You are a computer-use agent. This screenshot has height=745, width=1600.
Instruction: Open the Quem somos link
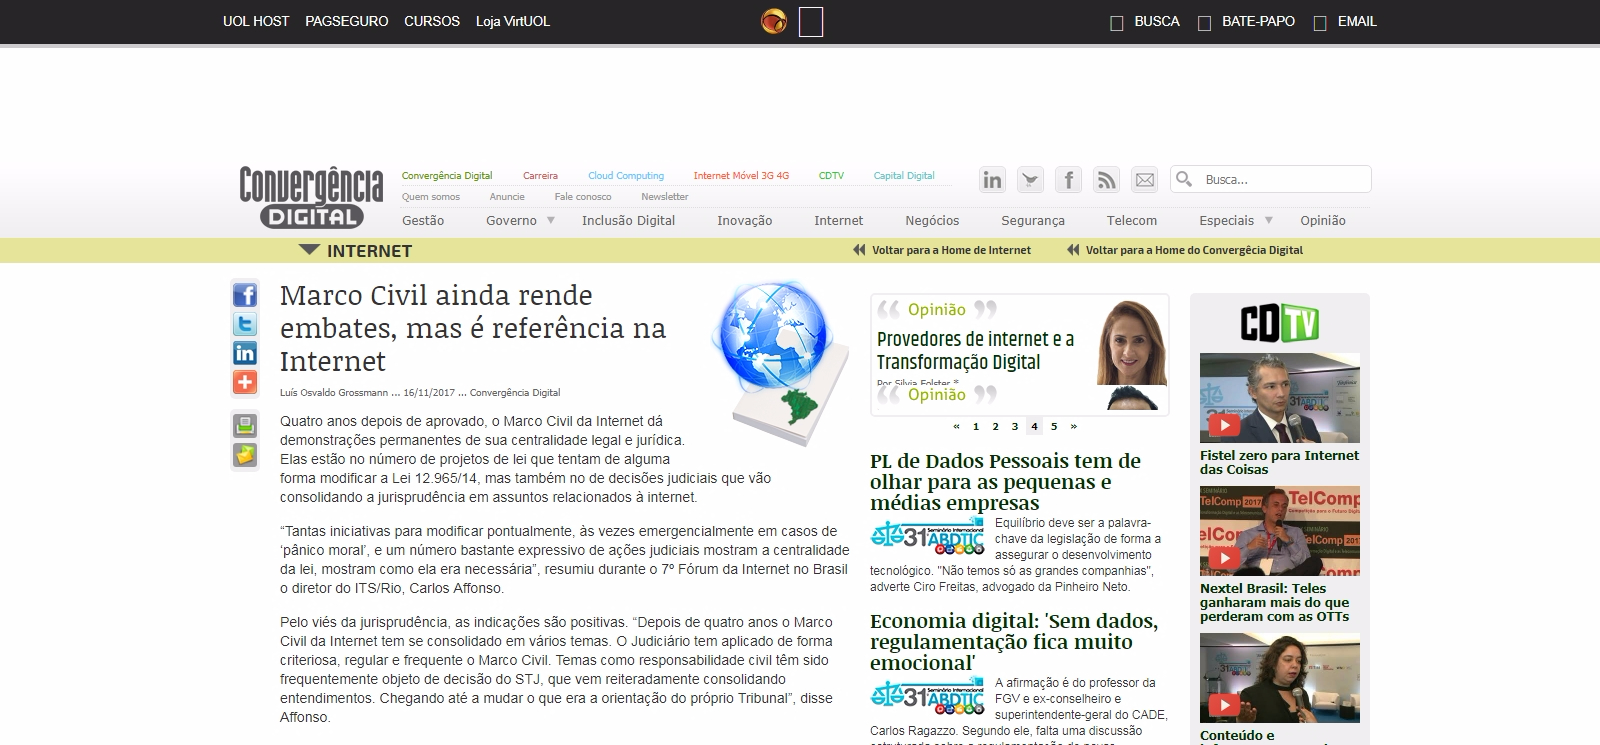point(431,196)
